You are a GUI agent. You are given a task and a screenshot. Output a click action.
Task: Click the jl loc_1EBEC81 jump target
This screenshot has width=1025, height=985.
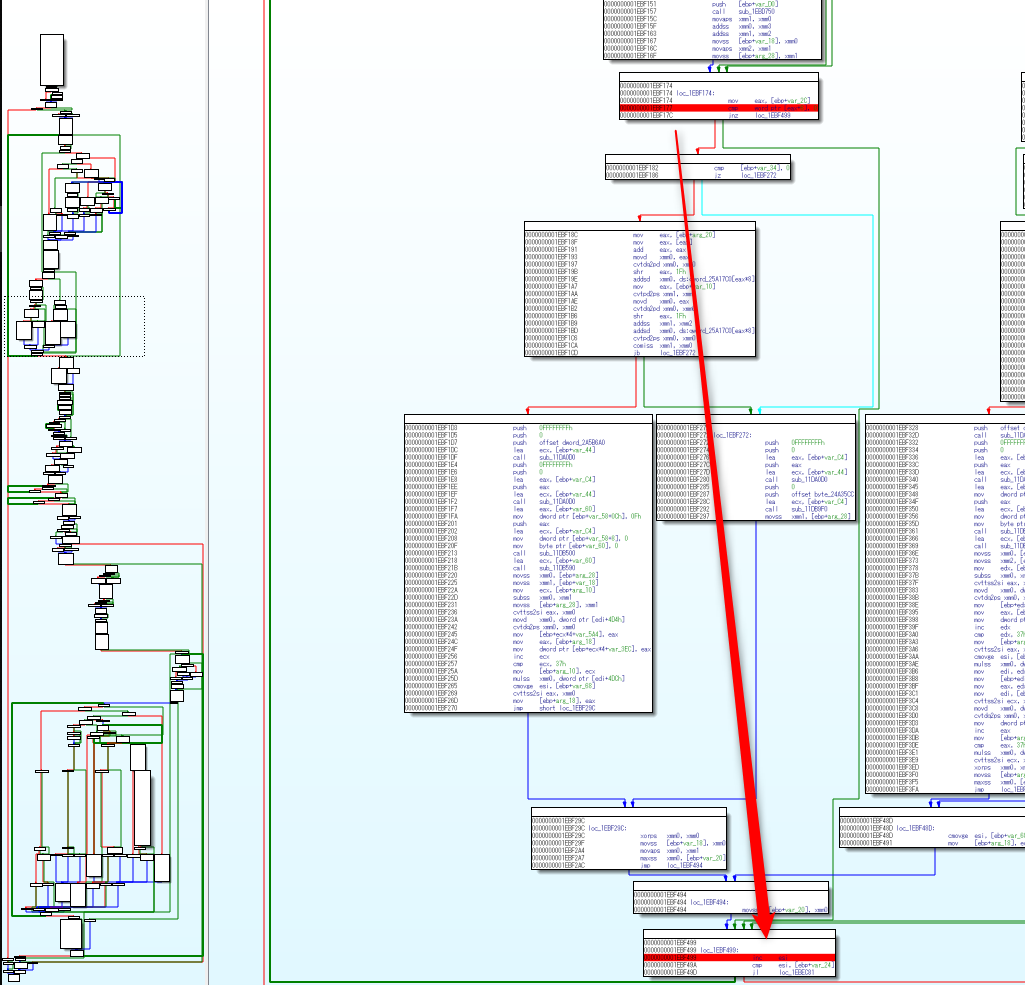click(x=797, y=972)
